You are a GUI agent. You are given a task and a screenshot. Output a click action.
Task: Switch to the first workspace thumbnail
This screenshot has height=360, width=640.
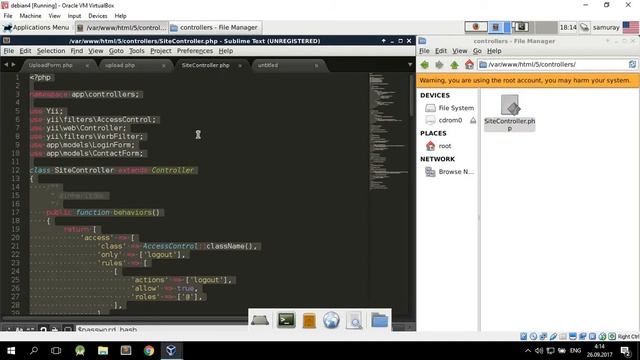point(476,27)
